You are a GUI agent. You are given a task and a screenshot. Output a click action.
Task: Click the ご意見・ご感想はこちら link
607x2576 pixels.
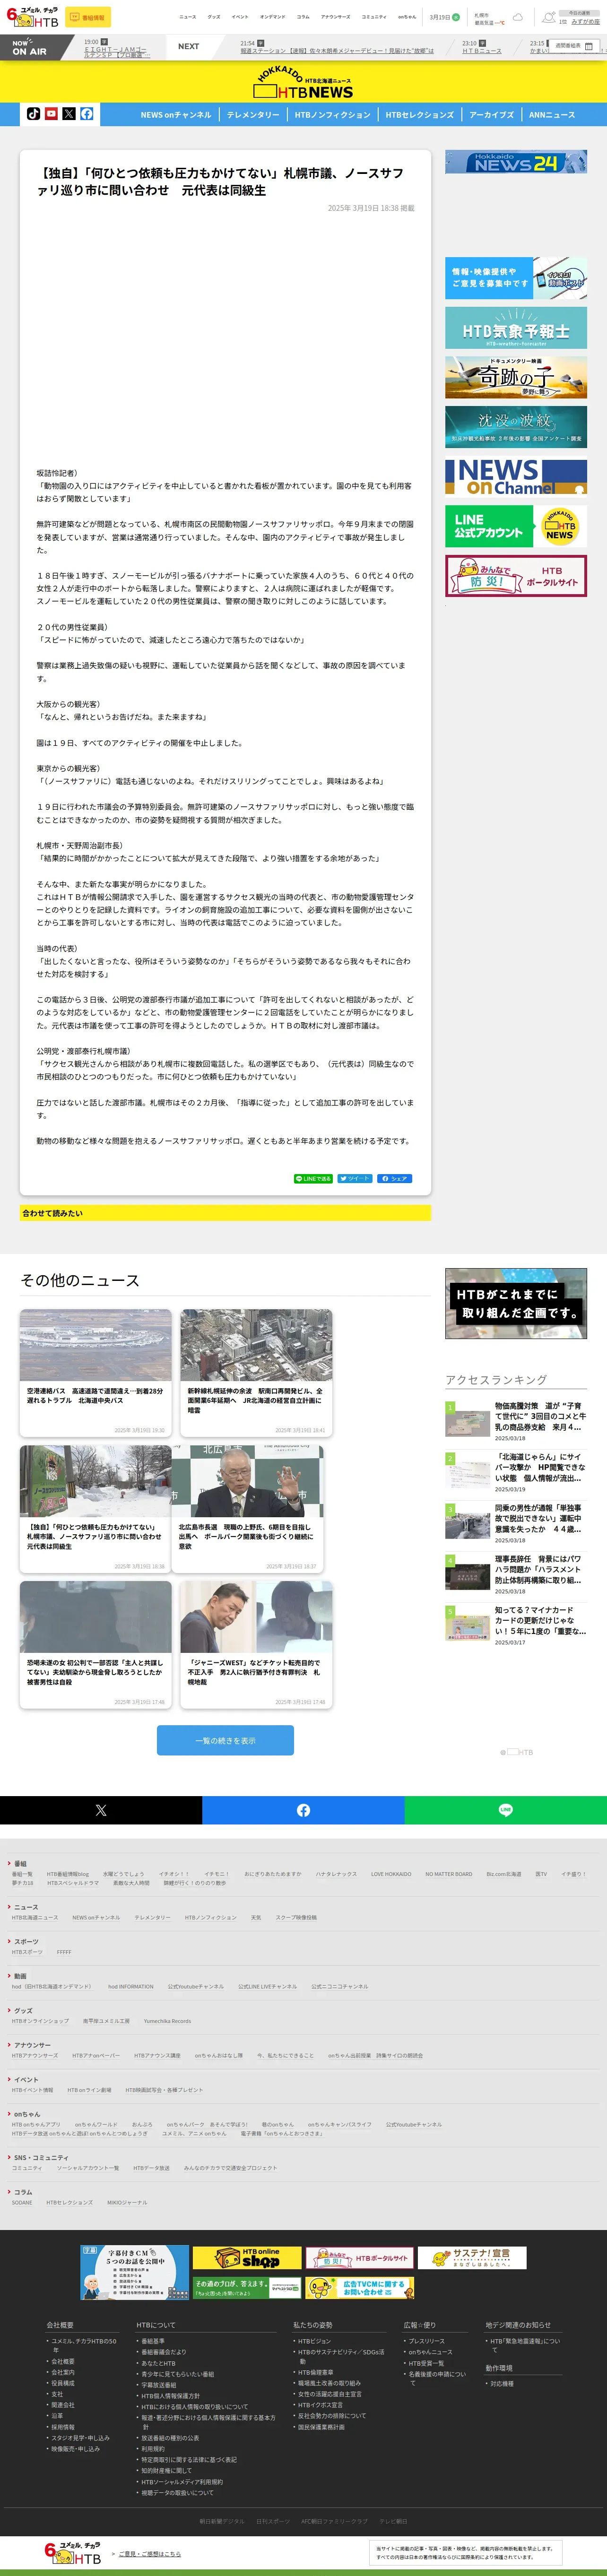tap(150, 2554)
